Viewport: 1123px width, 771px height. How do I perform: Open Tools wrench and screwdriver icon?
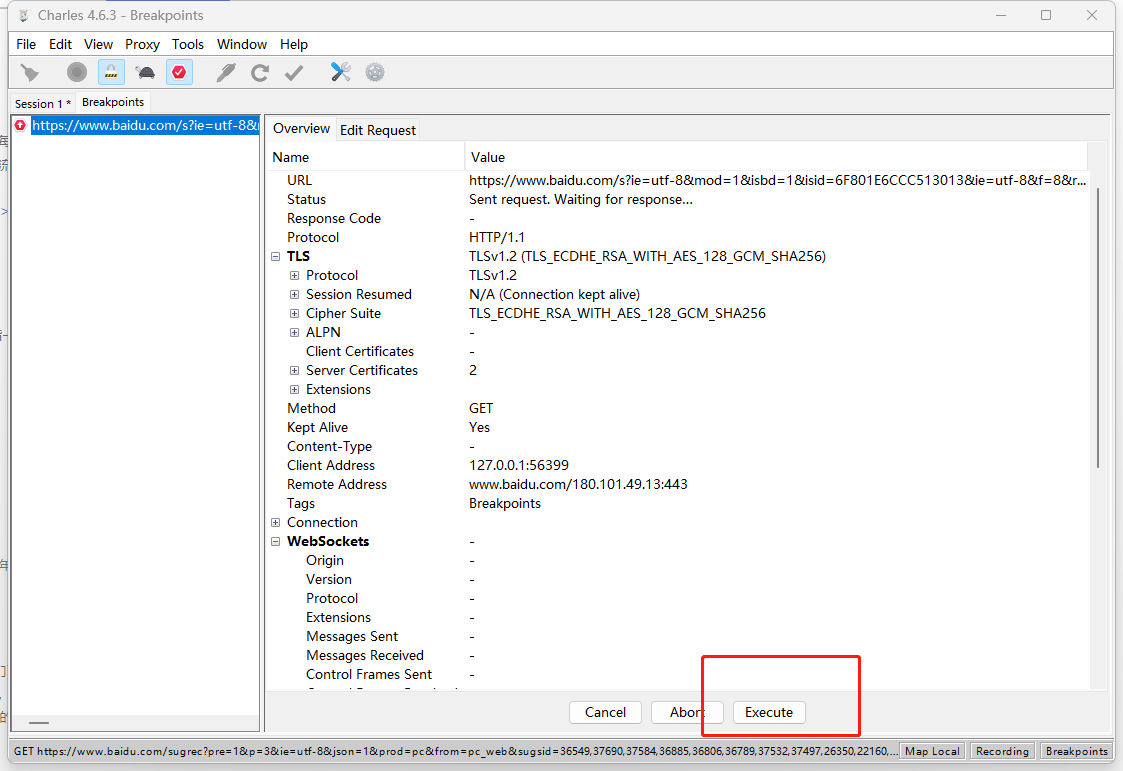[x=341, y=72]
